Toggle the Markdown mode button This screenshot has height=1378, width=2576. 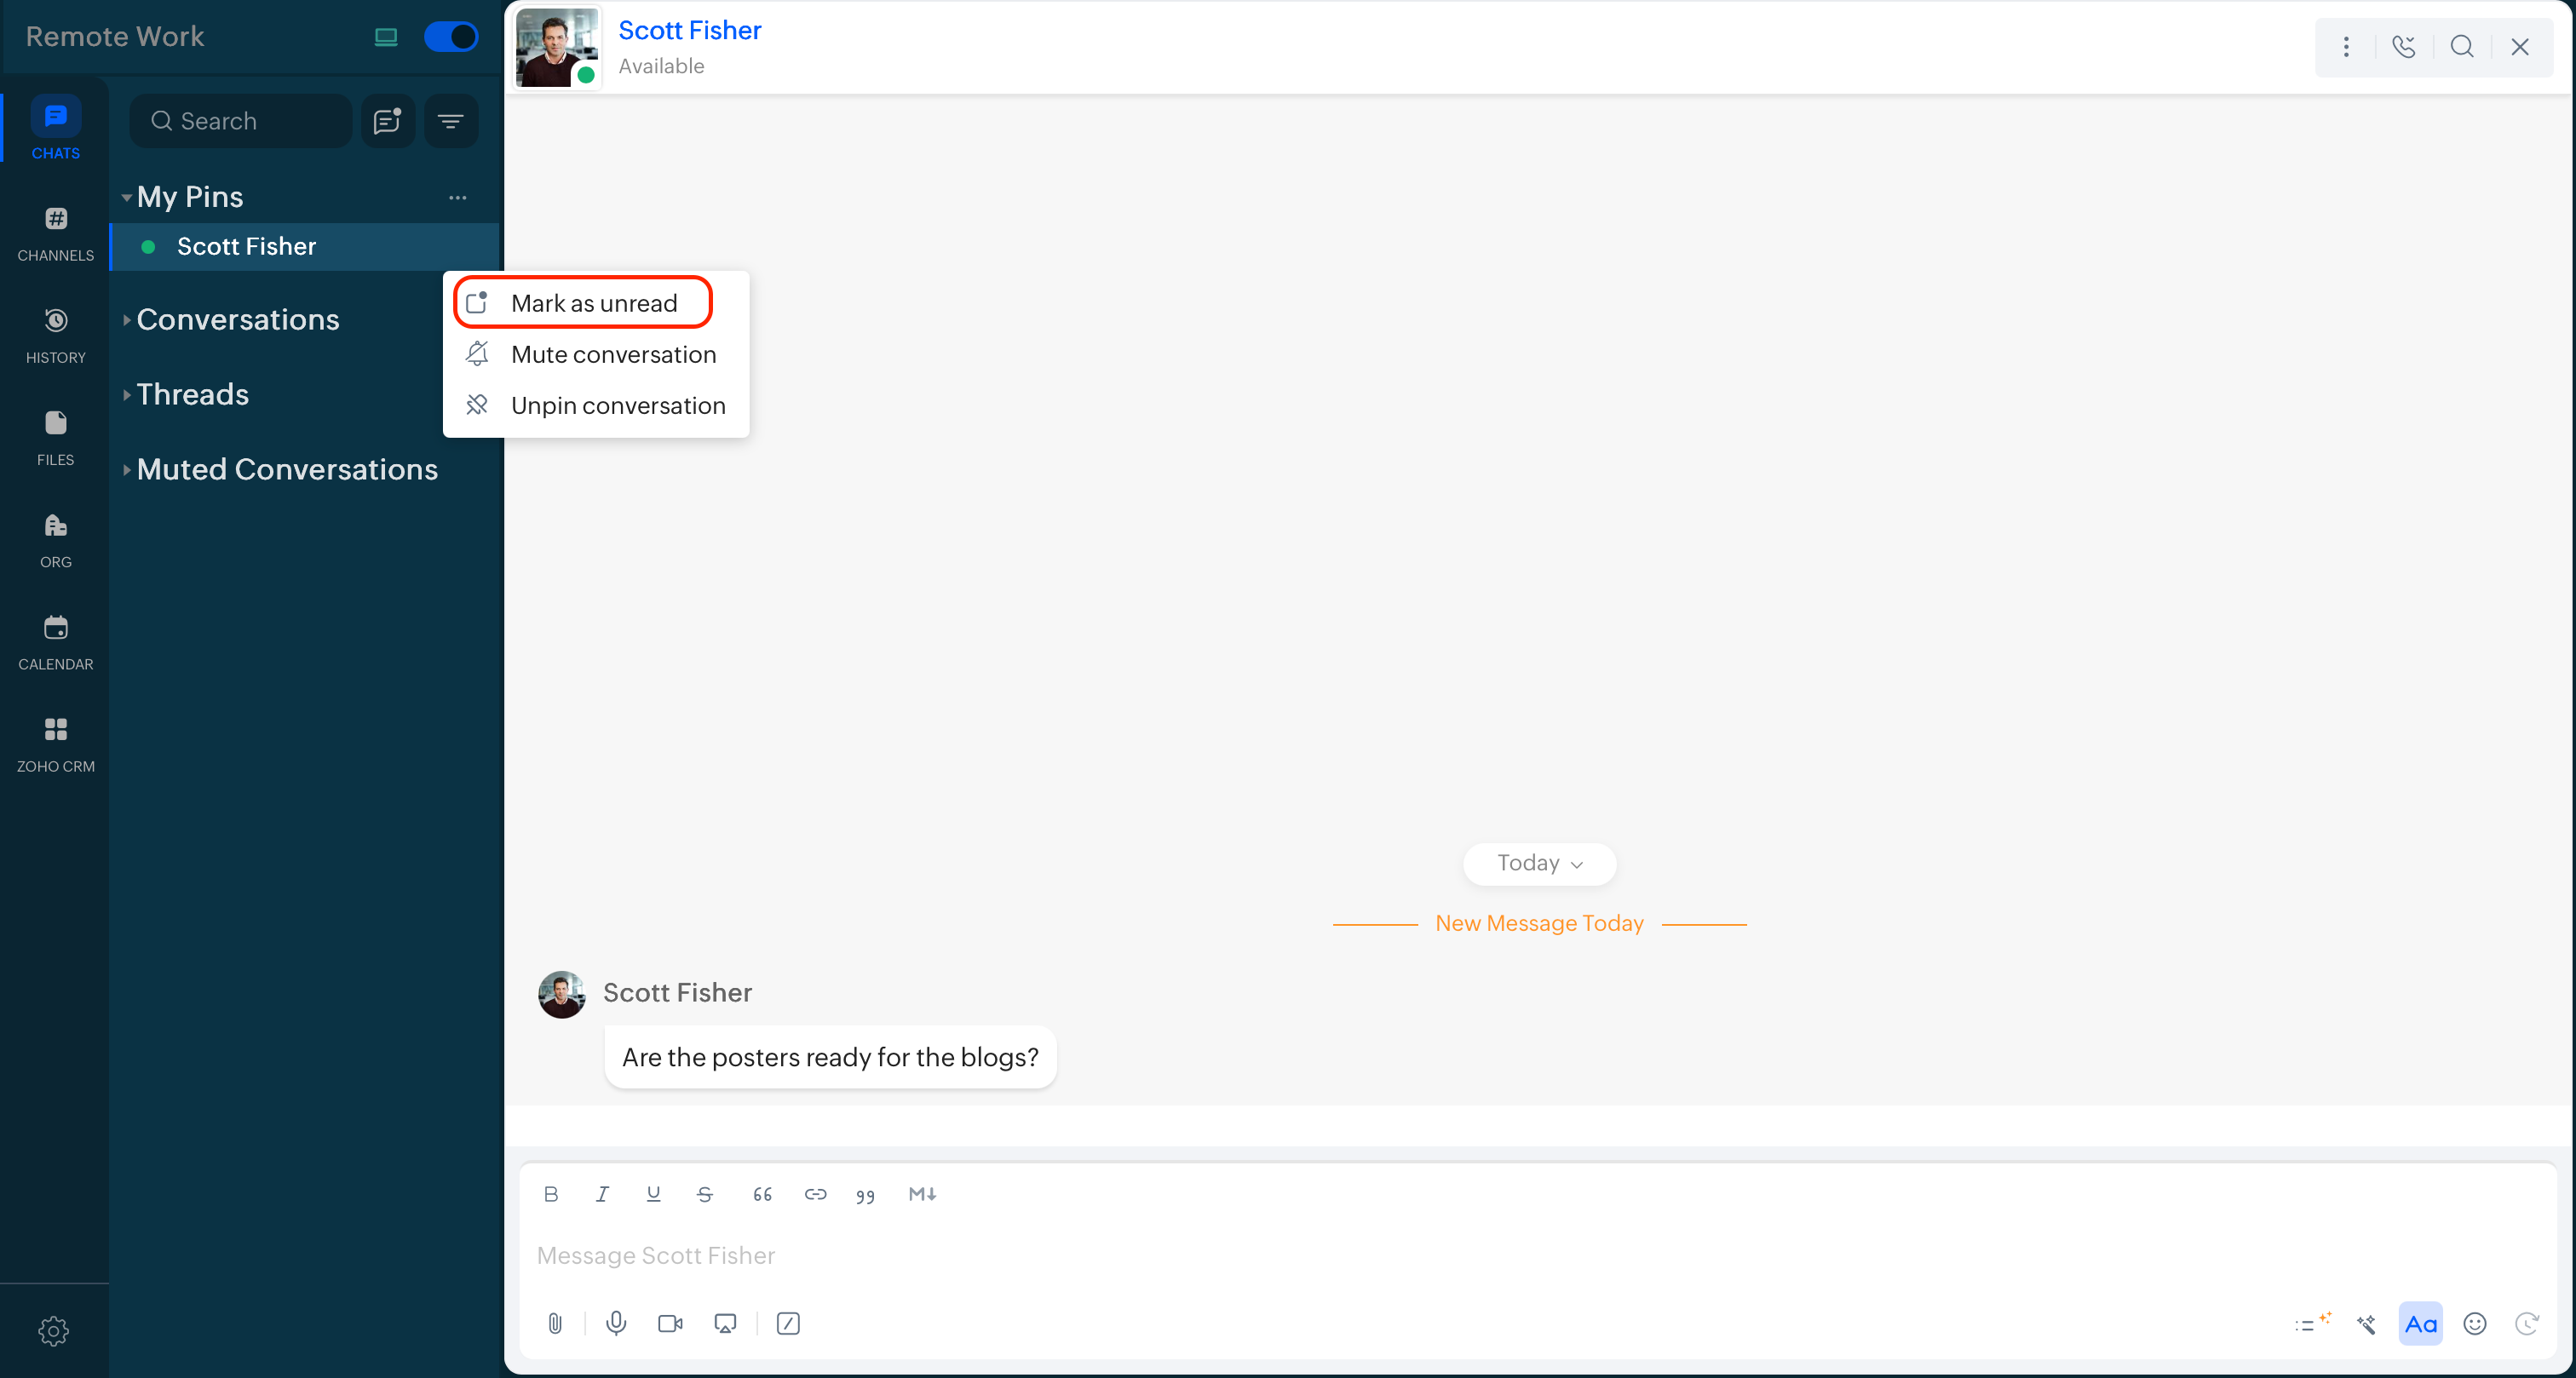coord(922,1194)
